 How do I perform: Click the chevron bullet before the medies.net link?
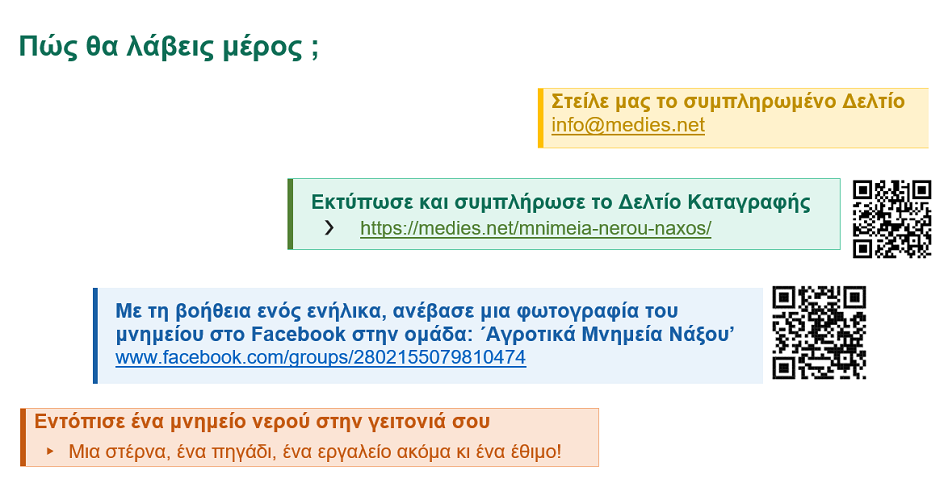pos(330,228)
